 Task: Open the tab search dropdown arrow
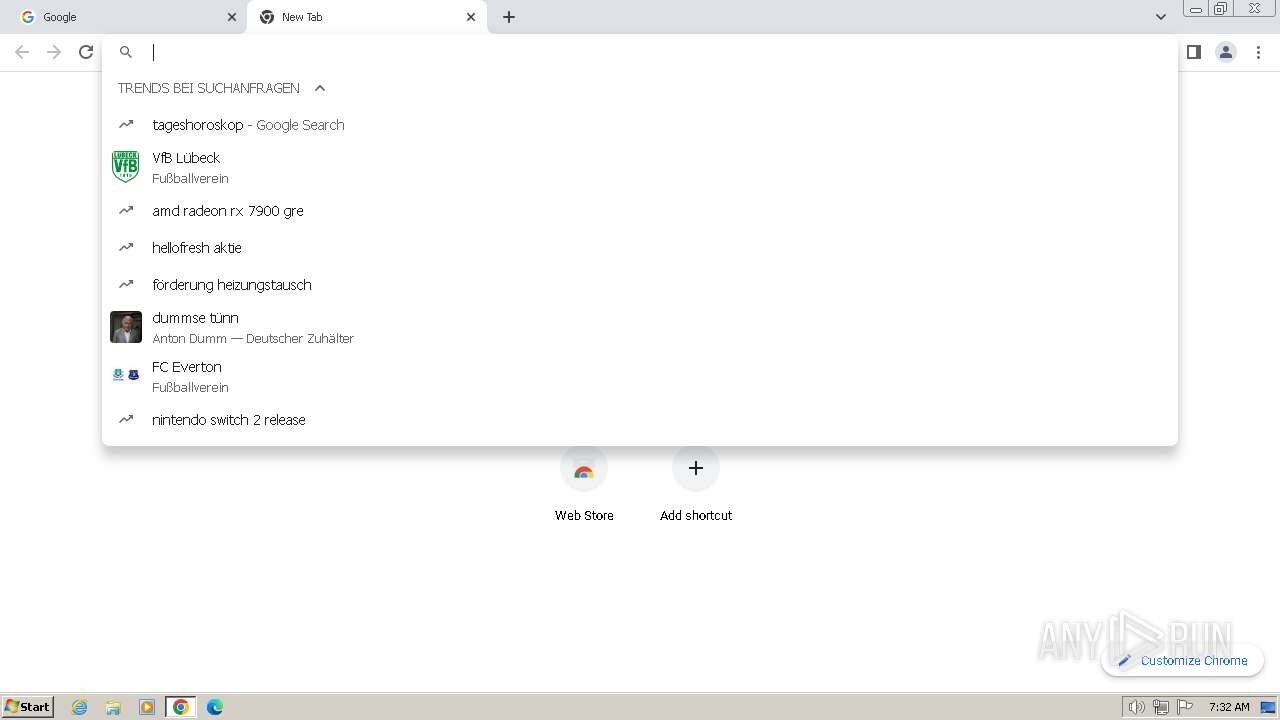tap(1161, 17)
